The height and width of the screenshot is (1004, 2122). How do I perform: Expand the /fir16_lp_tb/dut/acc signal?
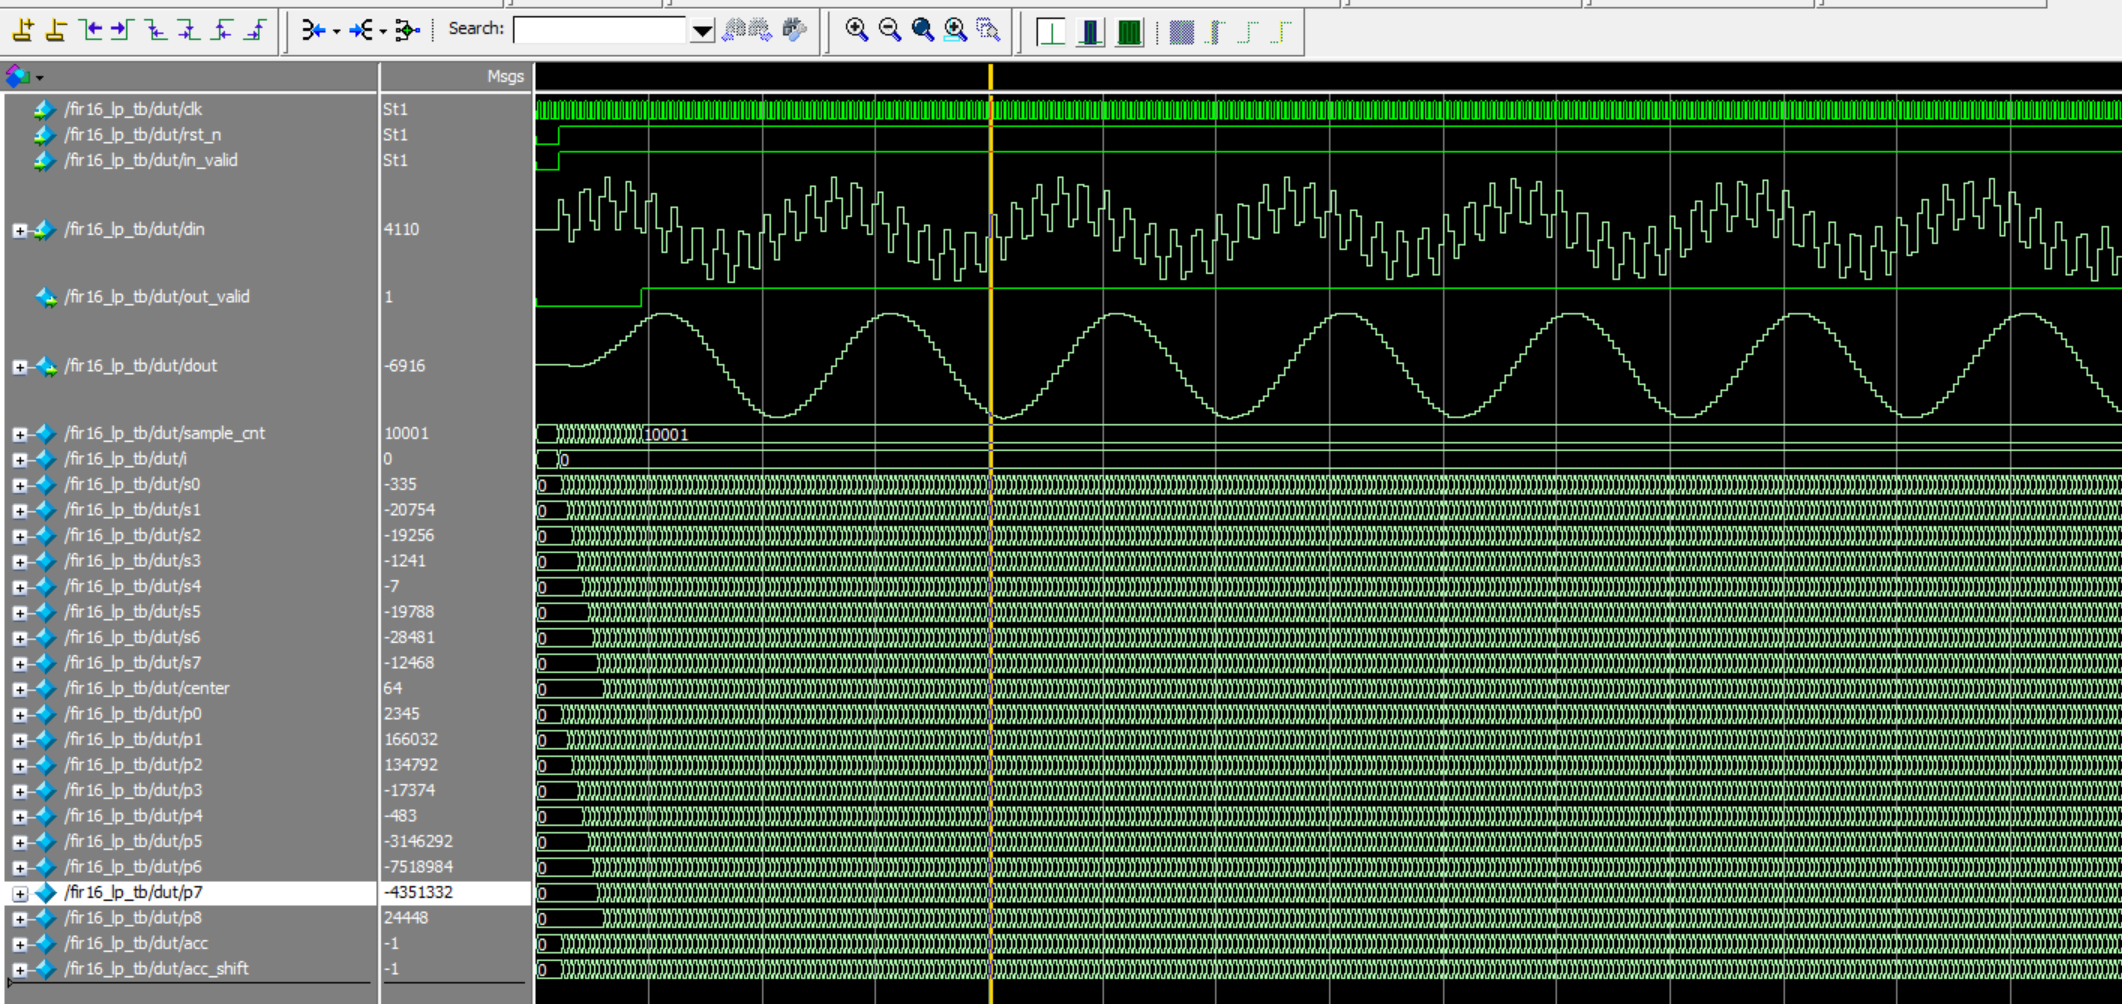(19, 944)
